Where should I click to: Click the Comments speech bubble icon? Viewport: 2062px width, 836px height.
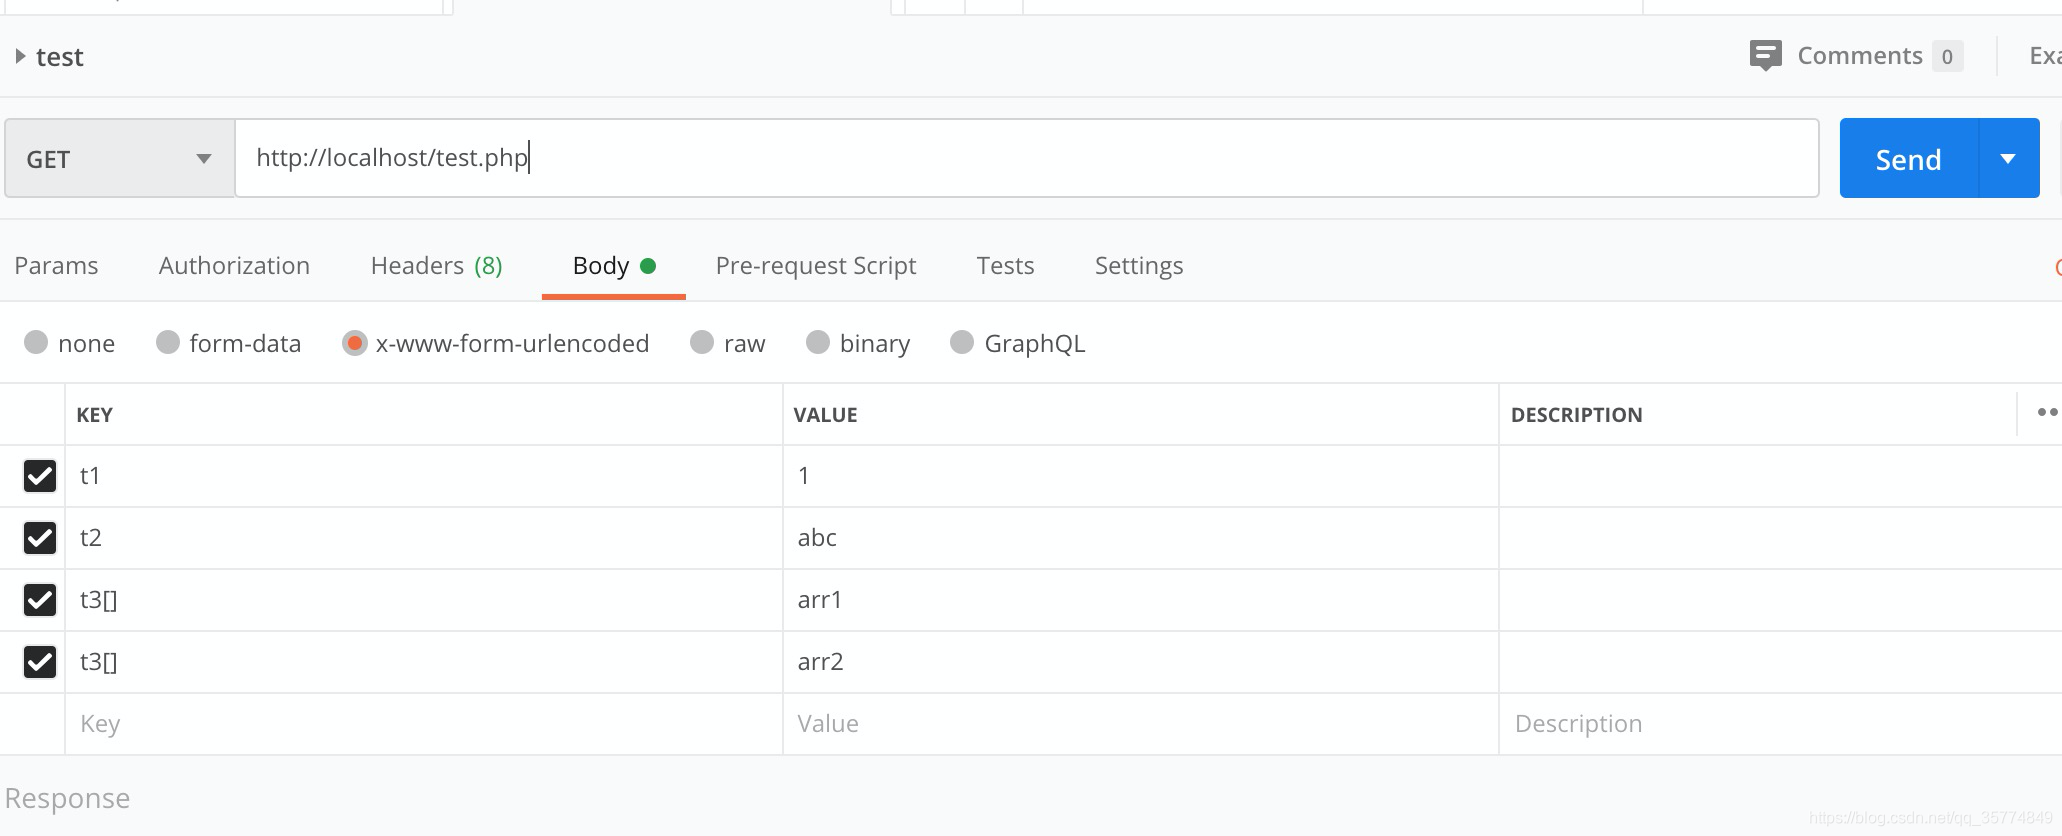pyautogui.click(x=1765, y=55)
